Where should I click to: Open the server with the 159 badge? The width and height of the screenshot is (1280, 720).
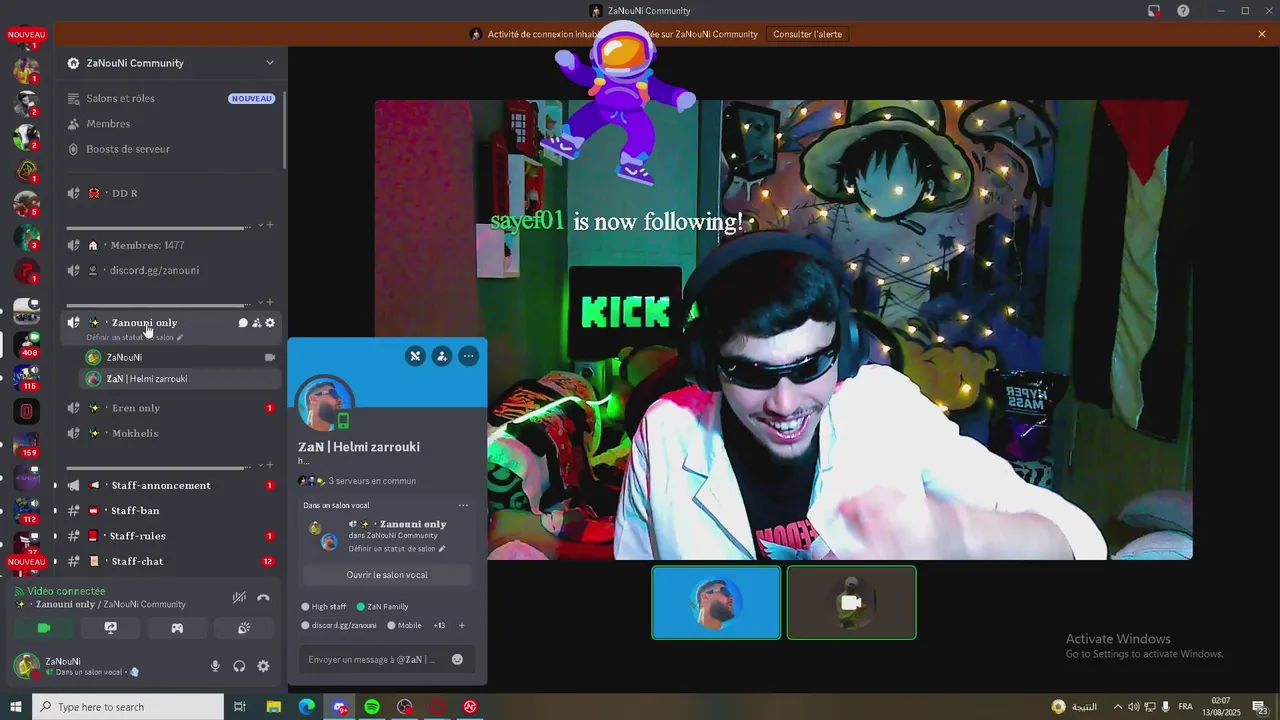[27, 445]
